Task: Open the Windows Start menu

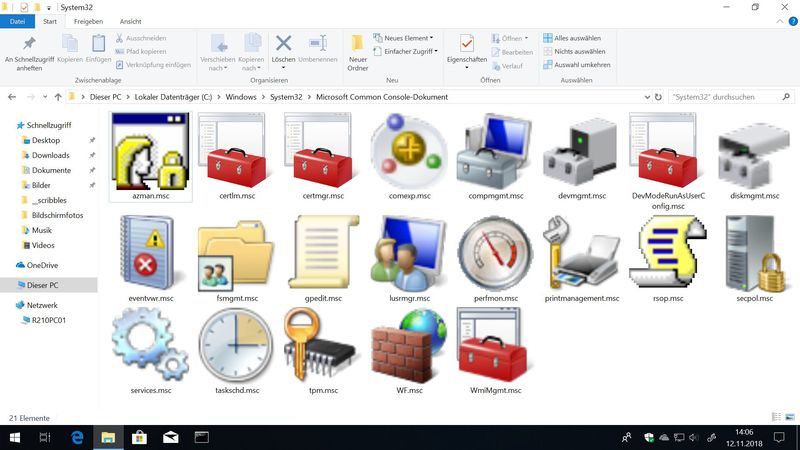Action: [x=15, y=437]
